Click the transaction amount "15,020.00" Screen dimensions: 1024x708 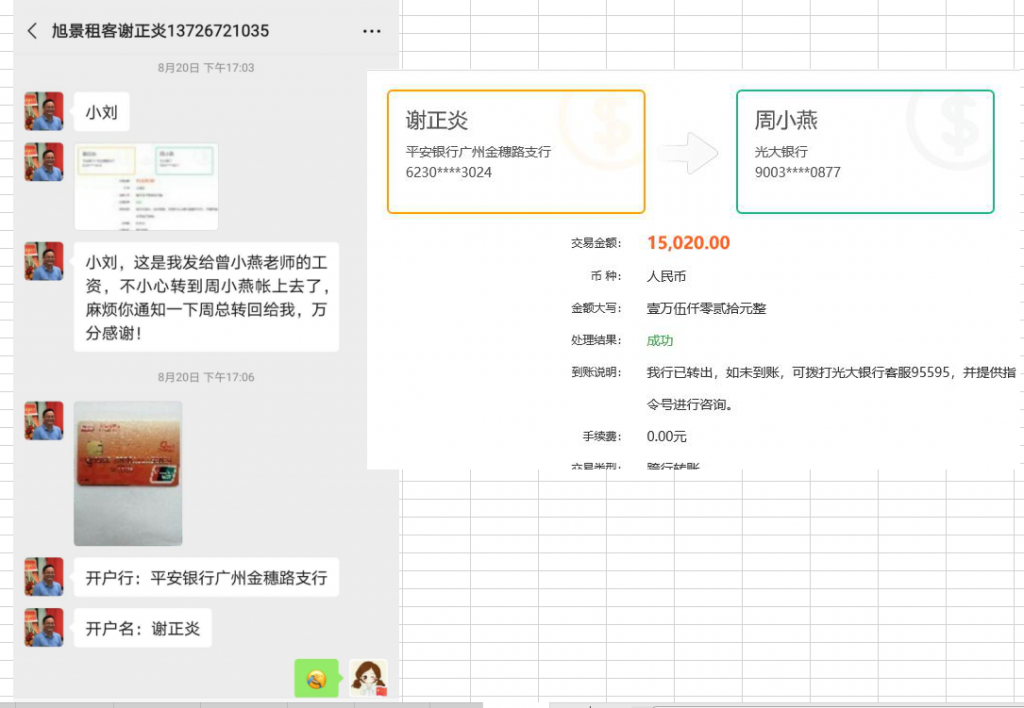(x=688, y=243)
